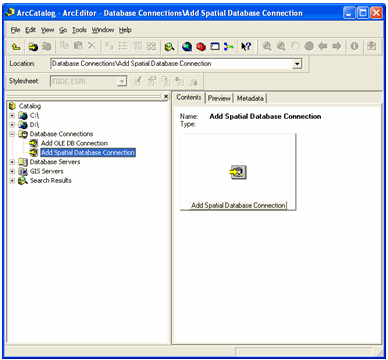Select the Zoom Out tool

(x=281, y=46)
